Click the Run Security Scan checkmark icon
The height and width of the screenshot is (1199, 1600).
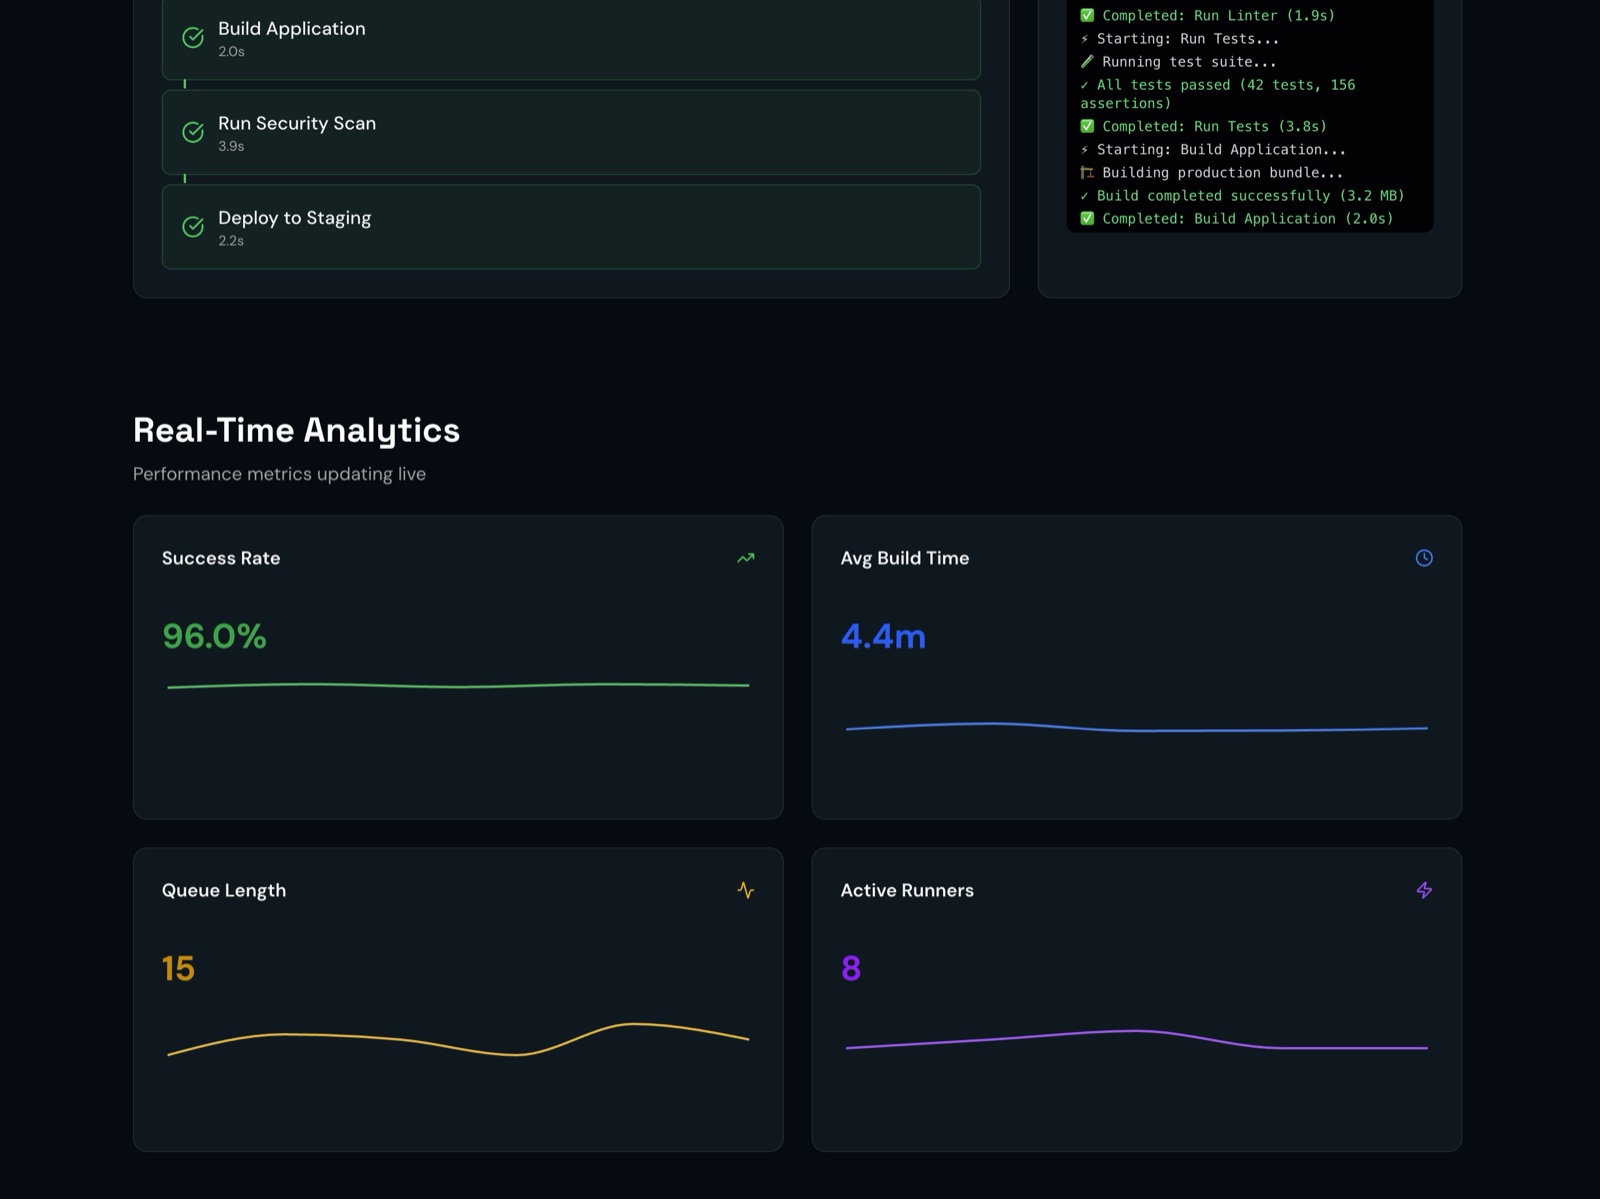(193, 132)
